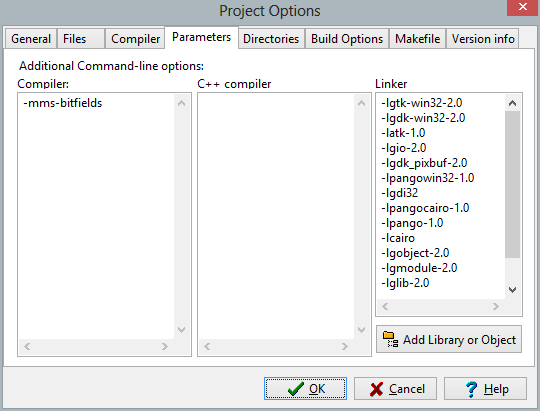Click the folder icon on Add Library button
The height and width of the screenshot is (411, 540).
coord(391,339)
